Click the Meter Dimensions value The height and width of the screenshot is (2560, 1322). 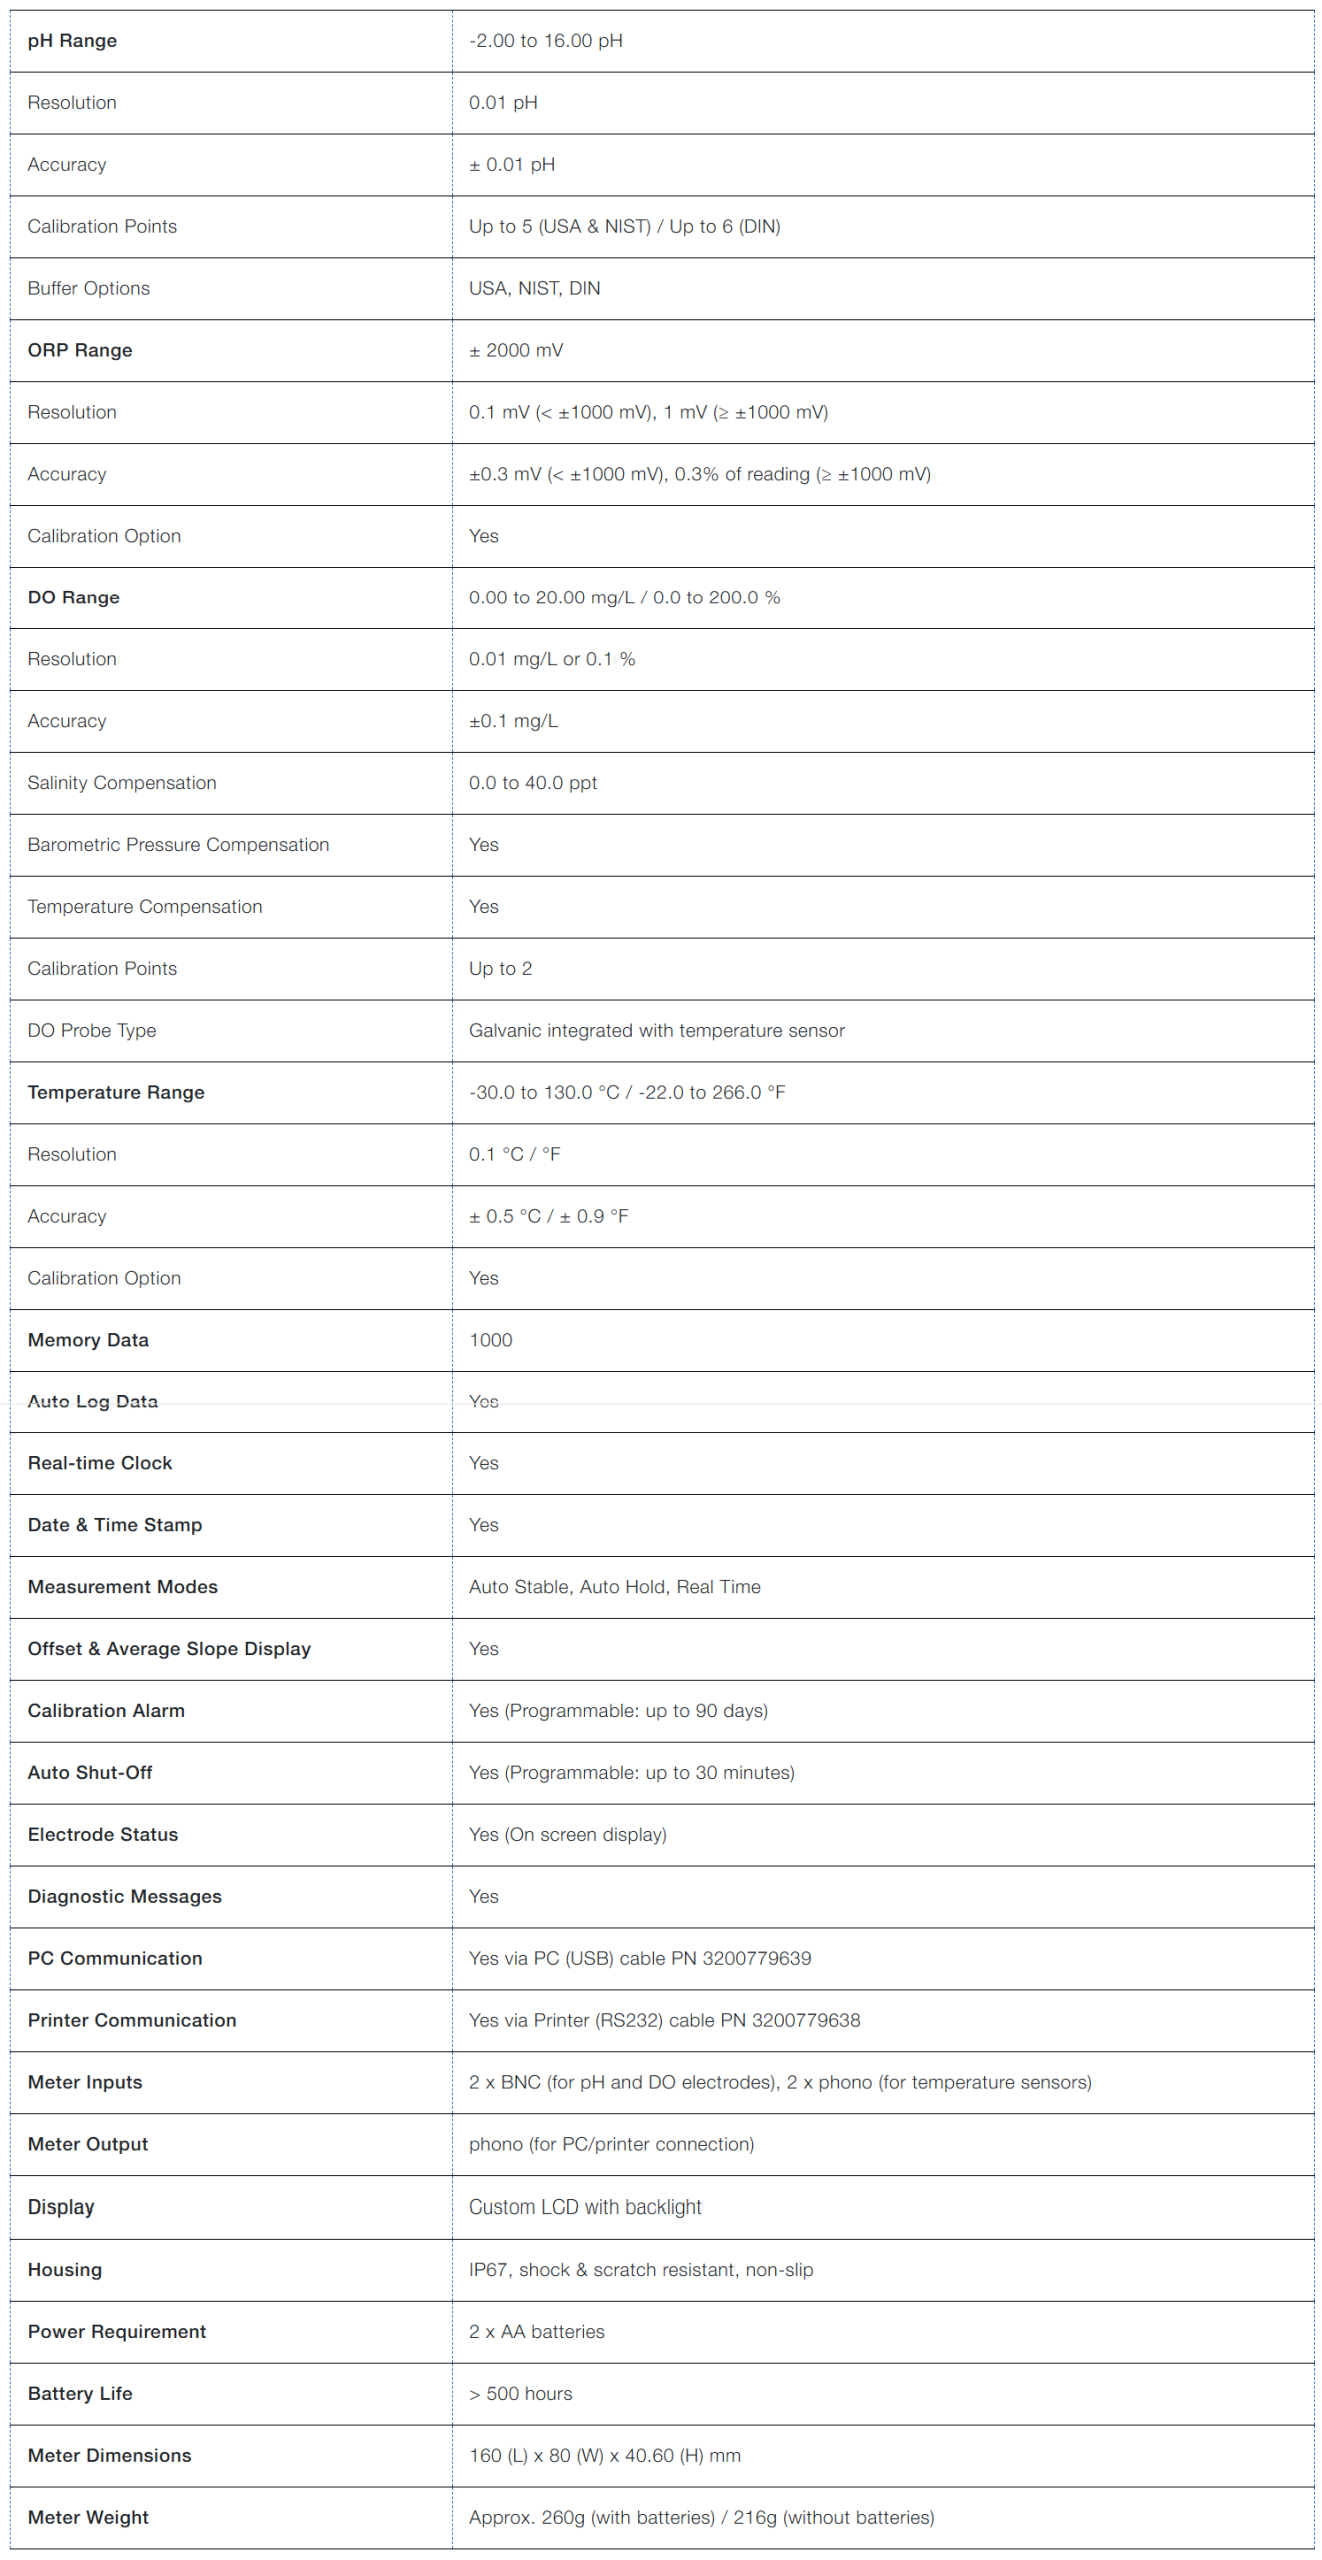(605, 2456)
